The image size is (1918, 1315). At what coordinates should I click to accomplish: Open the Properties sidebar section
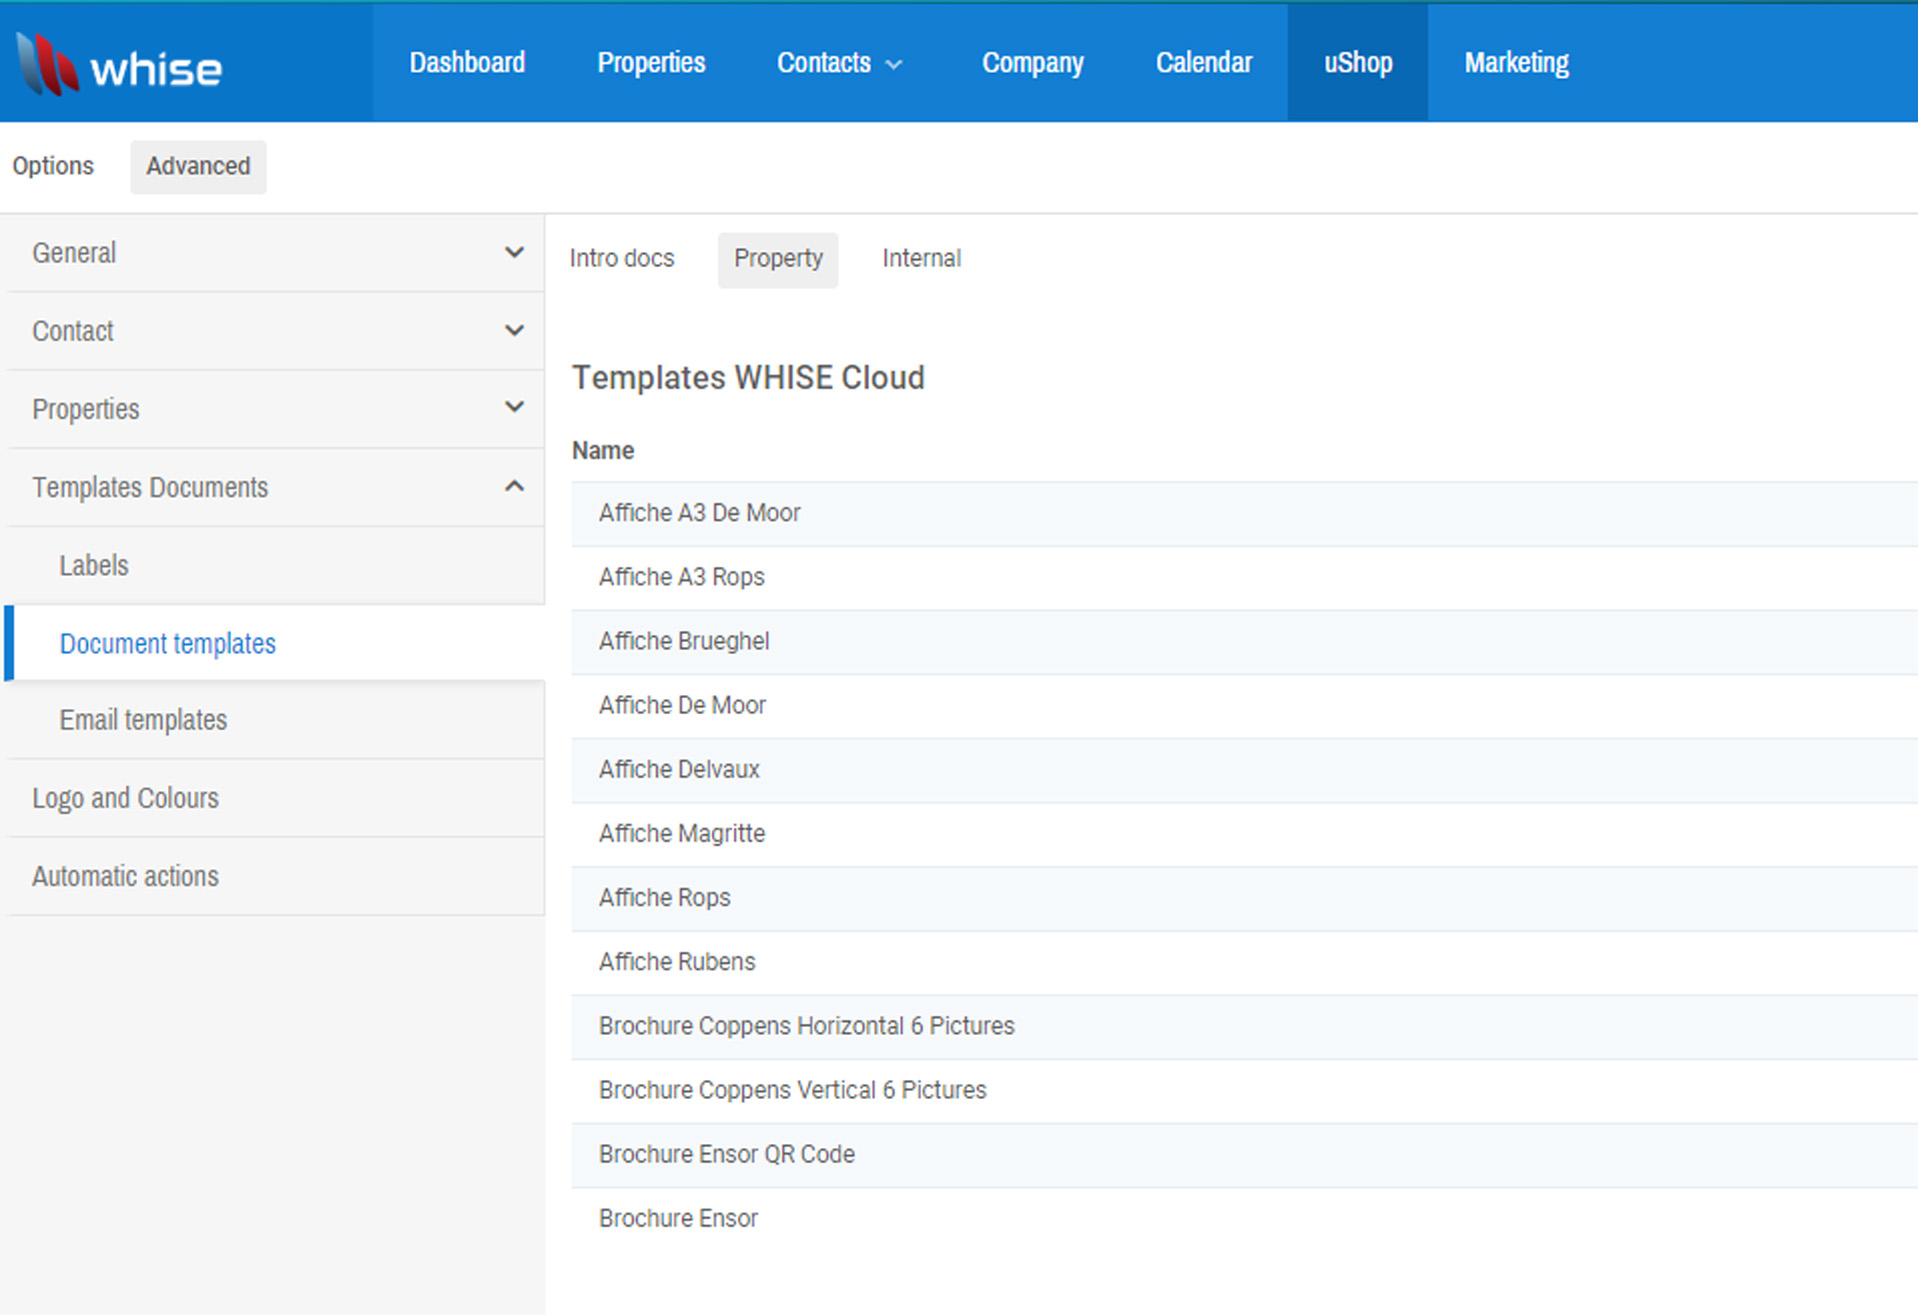pos(275,409)
